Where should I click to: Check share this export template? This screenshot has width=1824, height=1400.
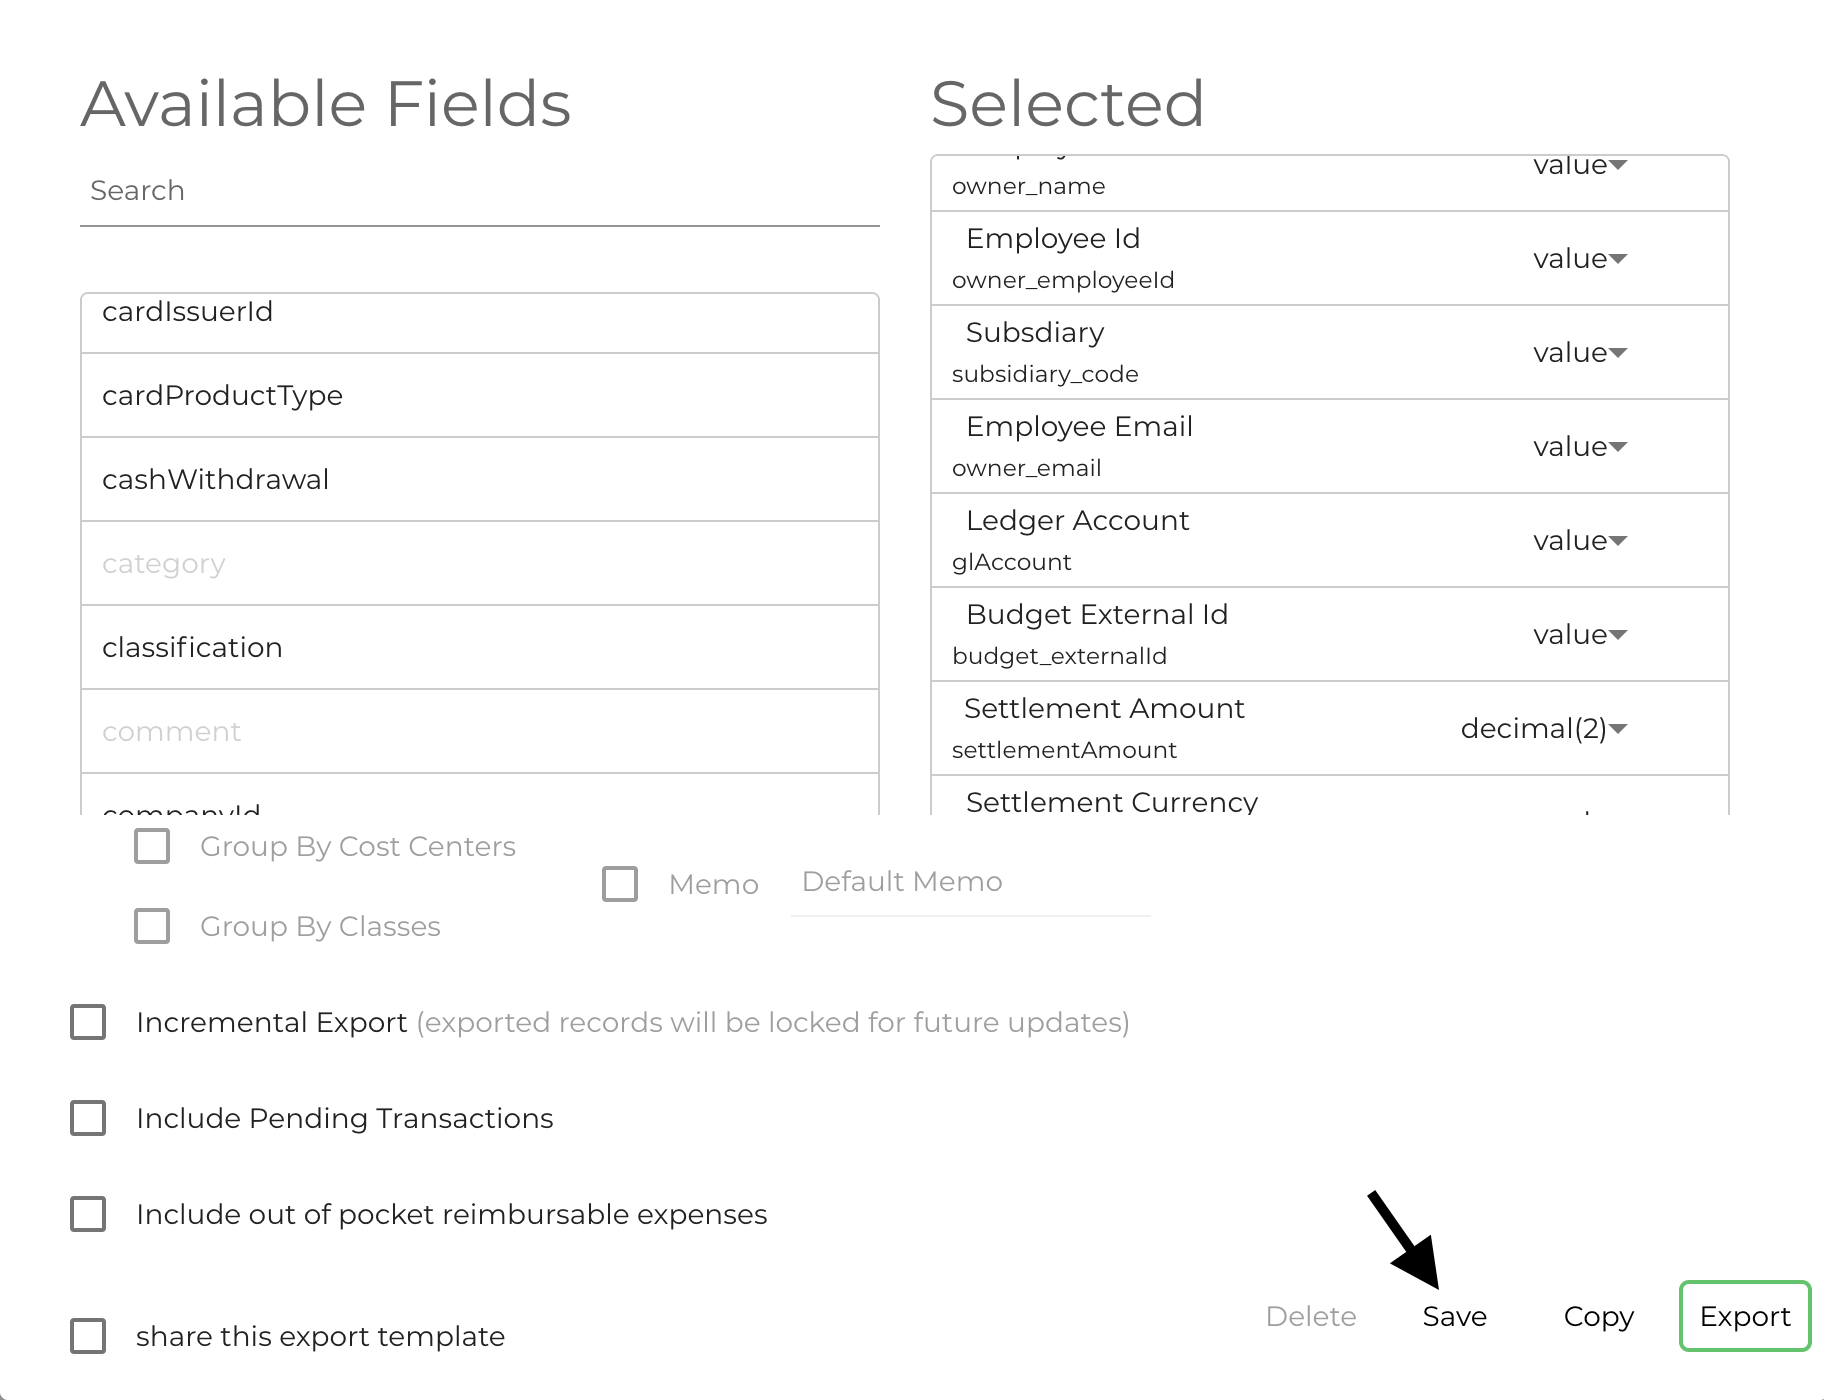(x=88, y=1335)
